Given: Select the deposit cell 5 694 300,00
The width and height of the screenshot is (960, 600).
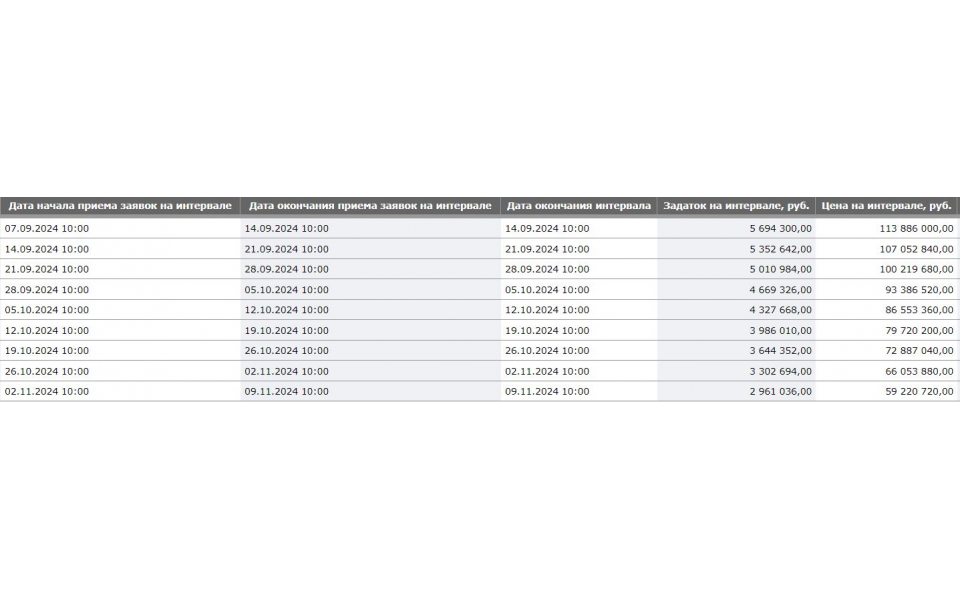Looking at the screenshot, I should point(736,228).
